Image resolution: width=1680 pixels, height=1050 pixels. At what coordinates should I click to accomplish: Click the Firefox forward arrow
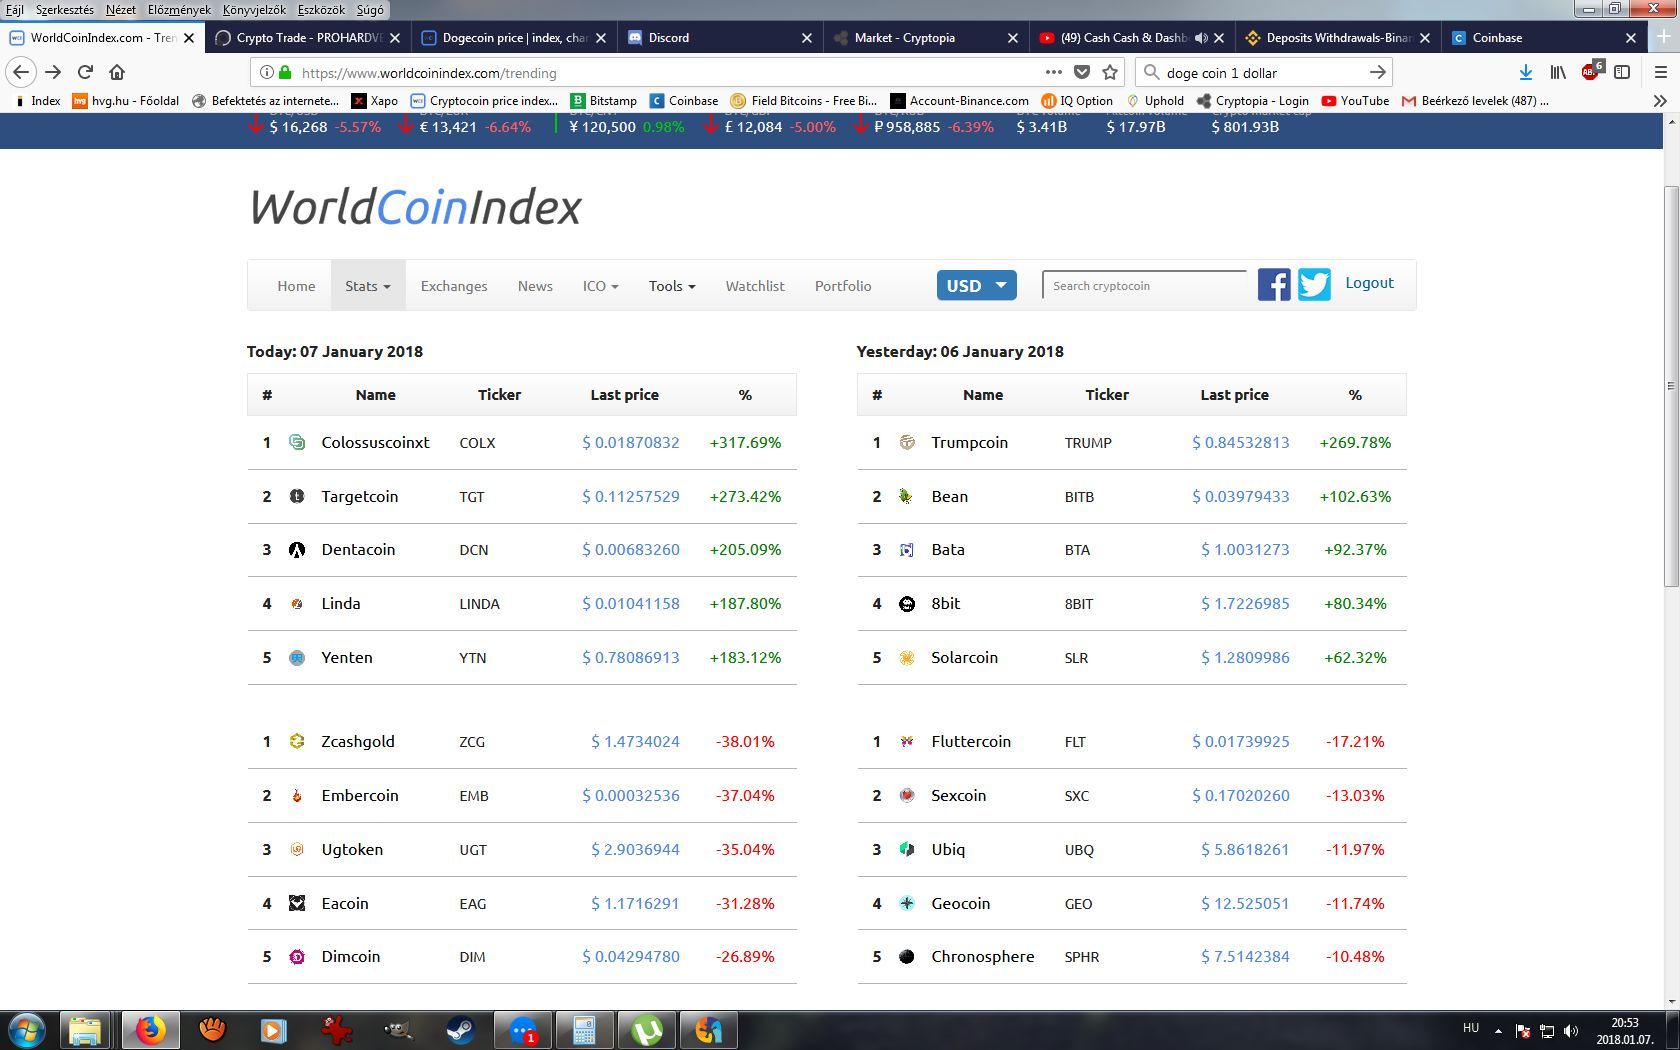tap(53, 72)
